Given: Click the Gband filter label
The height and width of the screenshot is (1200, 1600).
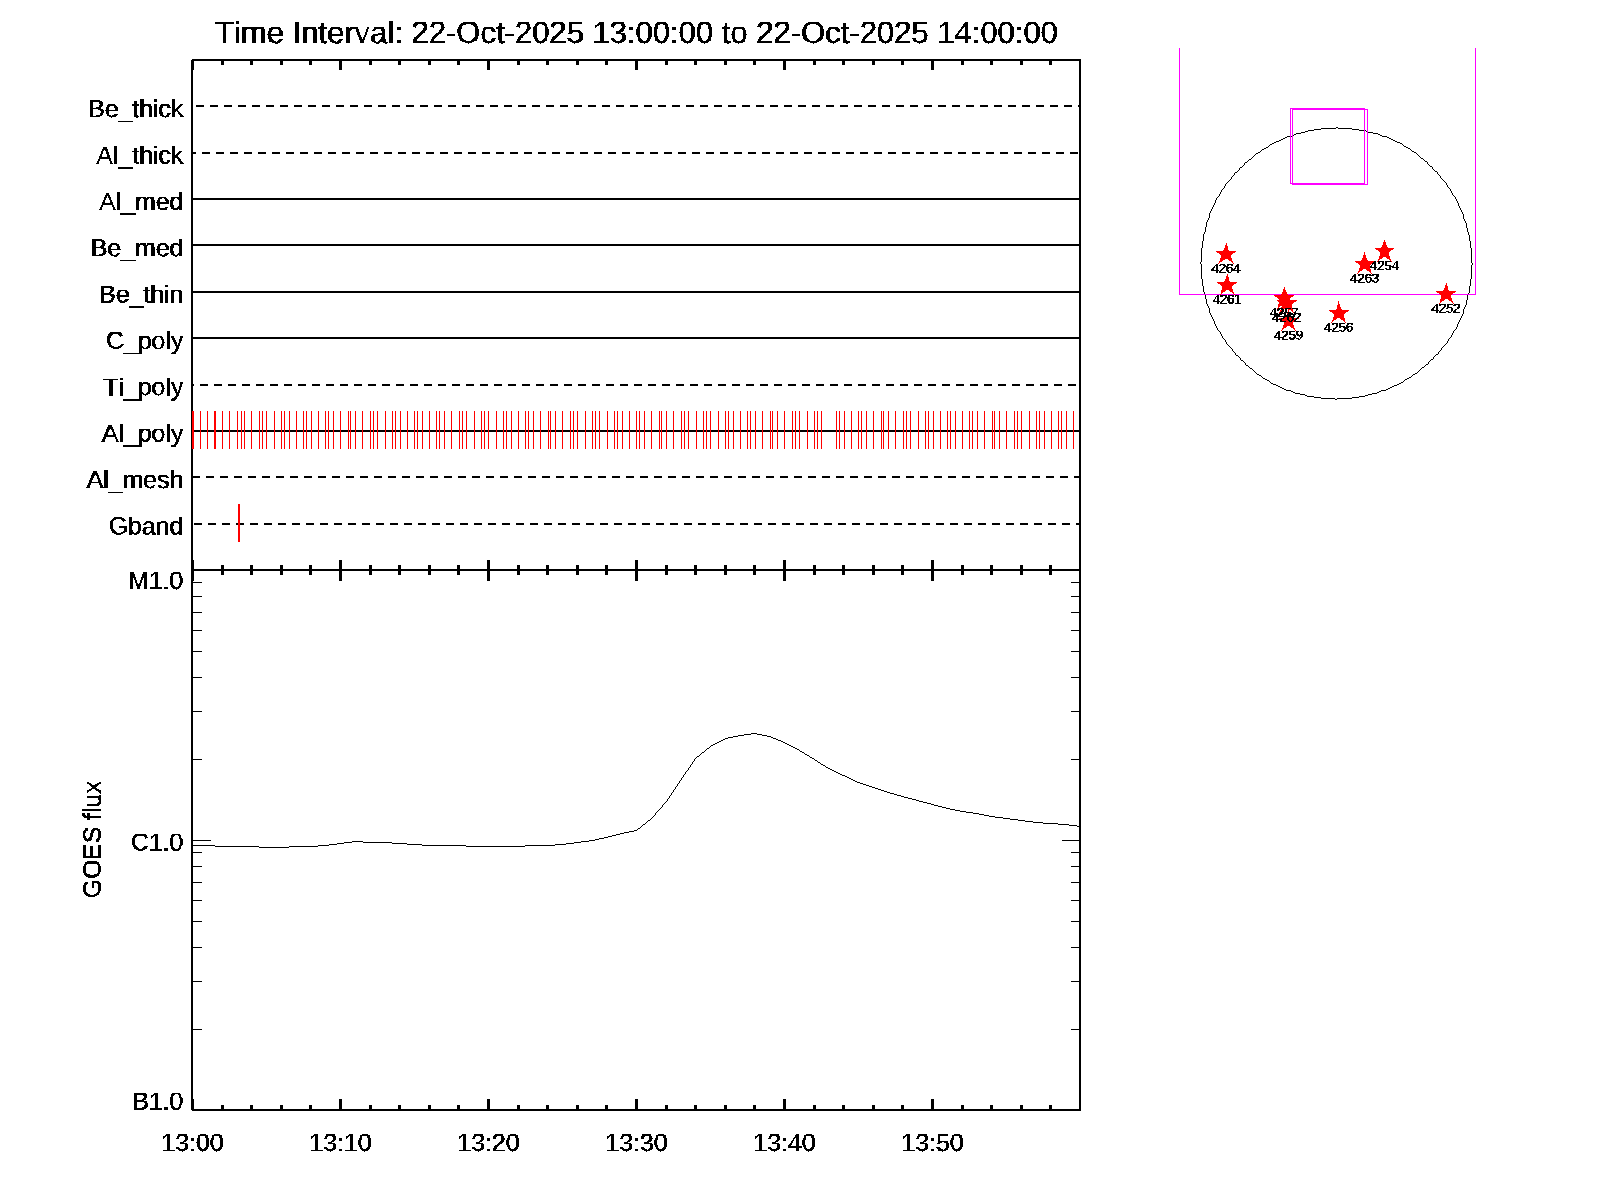Looking at the screenshot, I should pos(146,526).
